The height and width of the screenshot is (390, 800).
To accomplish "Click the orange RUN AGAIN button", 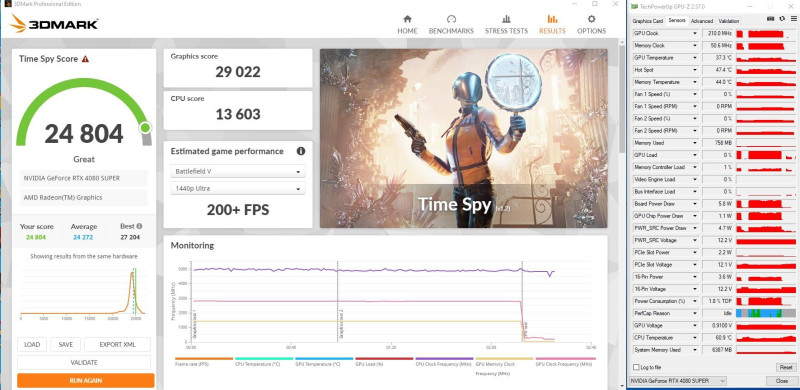I will [x=85, y=380].
